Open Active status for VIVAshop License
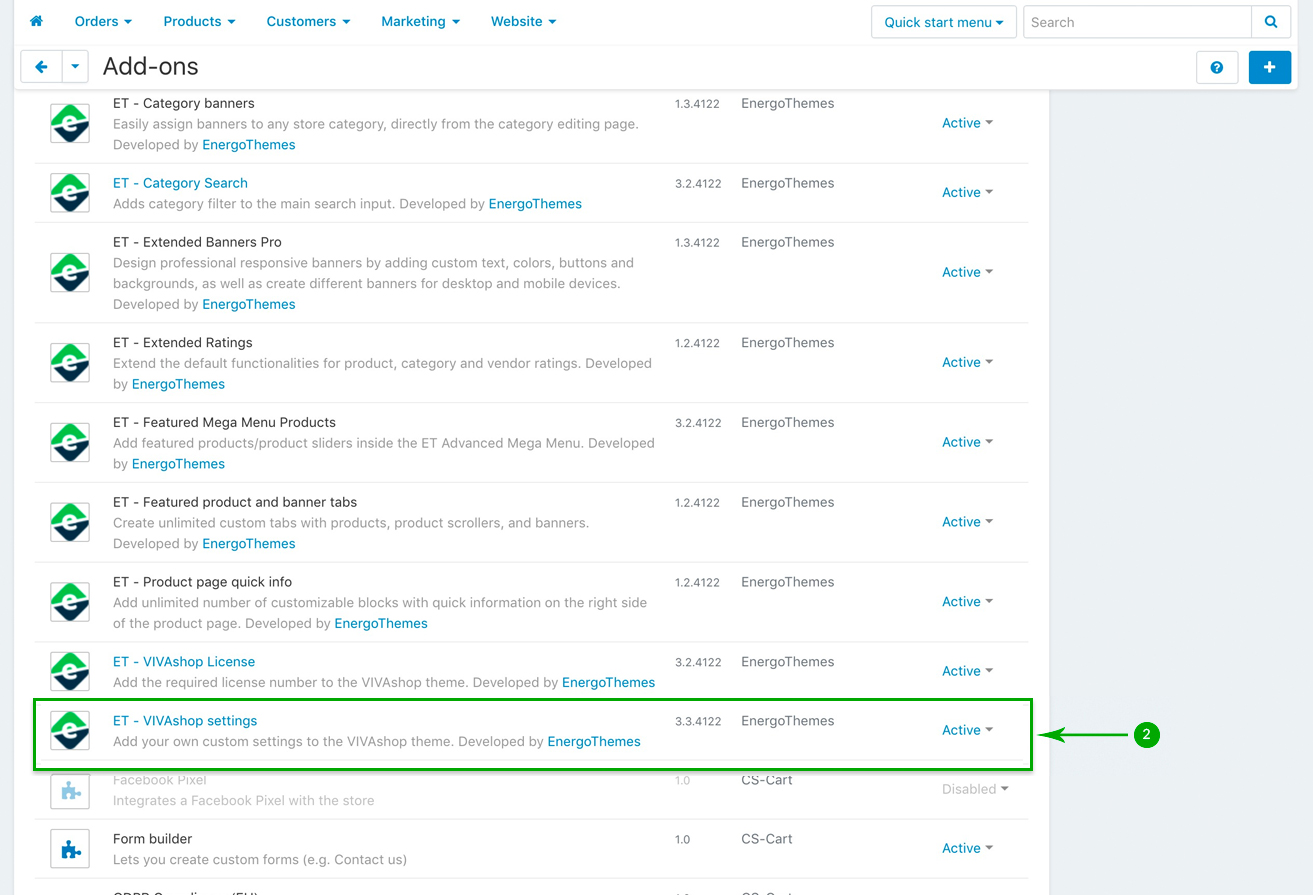 click(967, 671)
